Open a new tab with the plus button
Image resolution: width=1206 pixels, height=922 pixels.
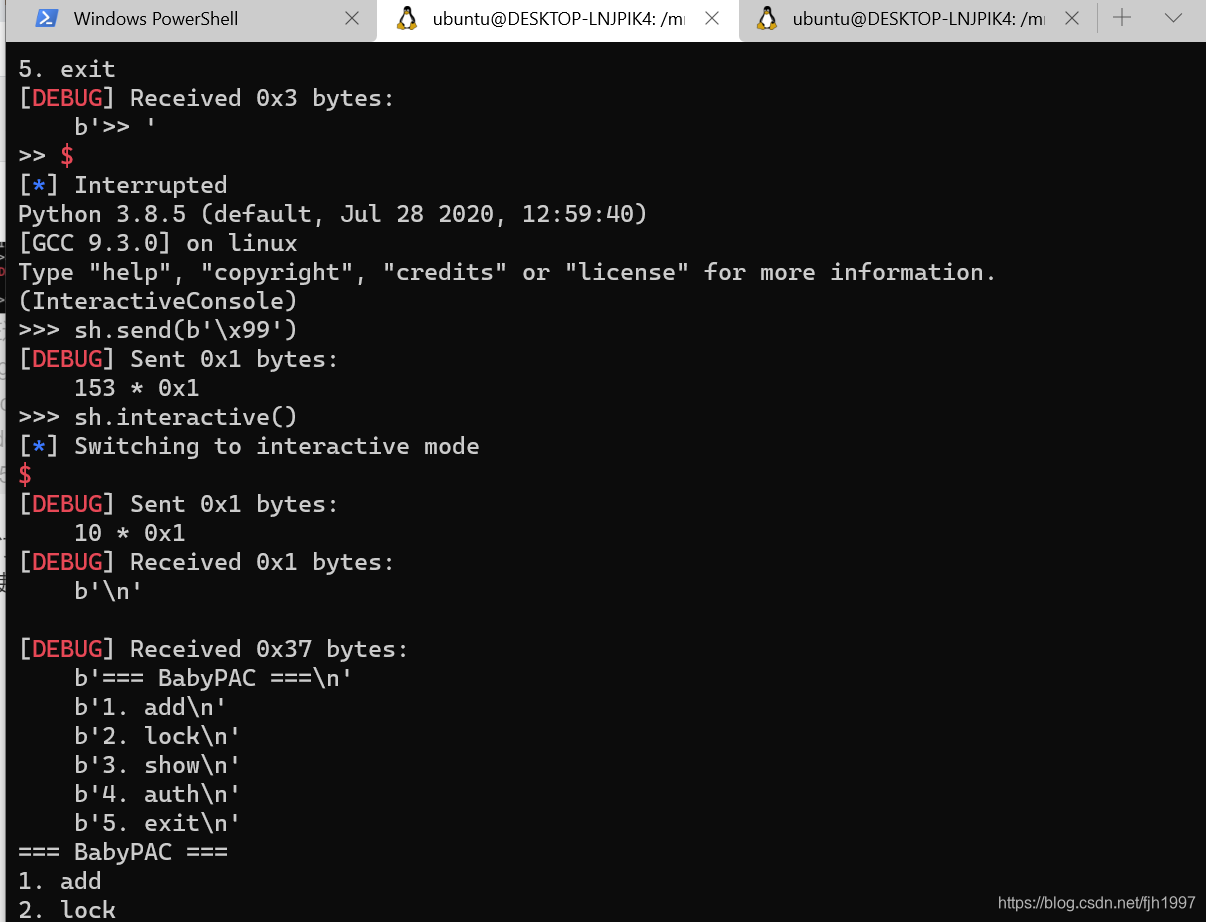1122,18
